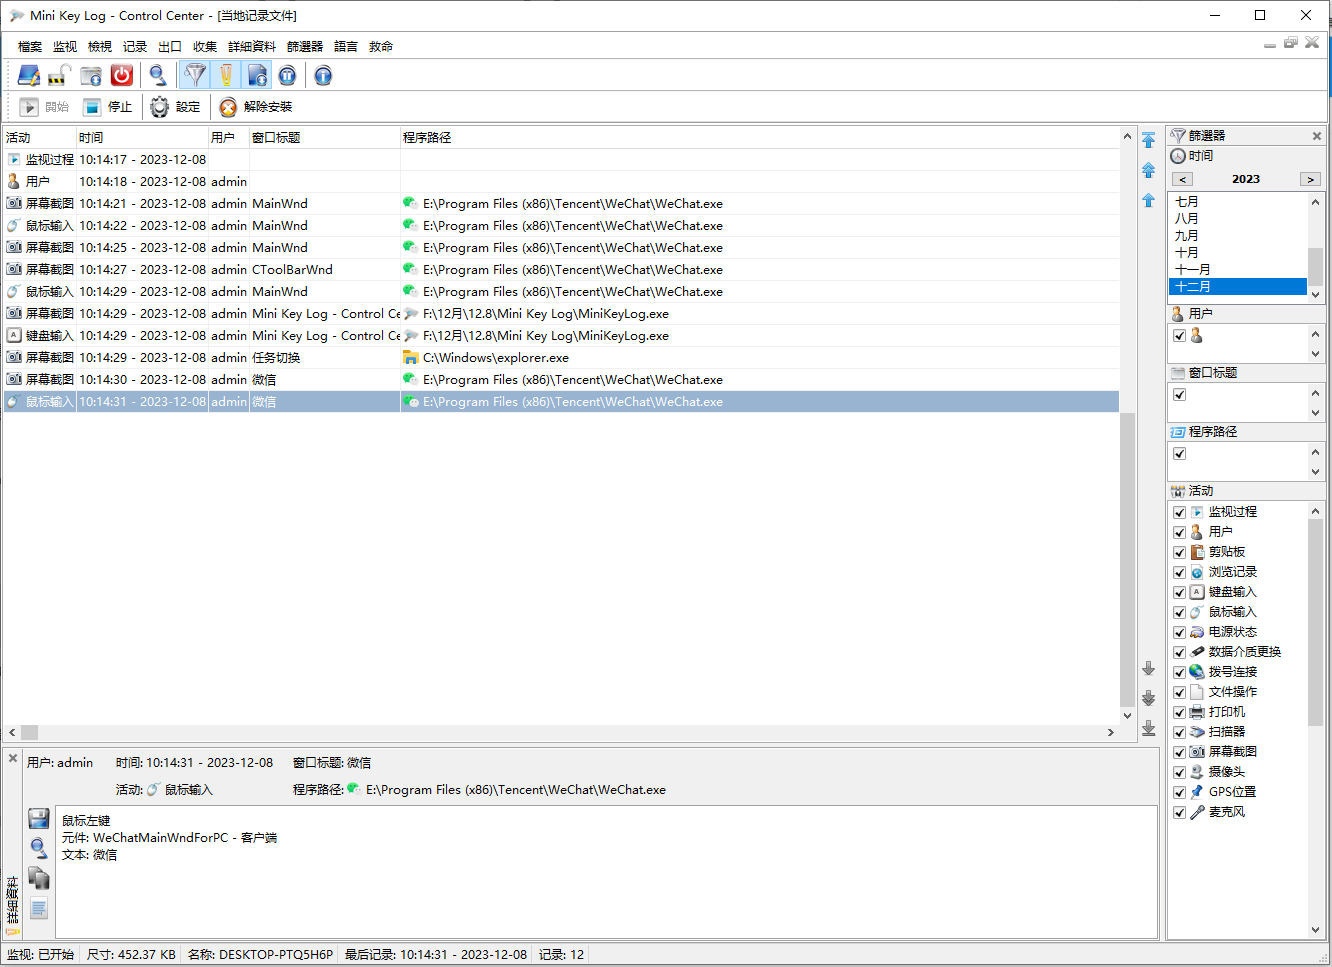Click the 解除安裝 uninstall button
This screenshot has height=967, width=1332.
[255, 107]
